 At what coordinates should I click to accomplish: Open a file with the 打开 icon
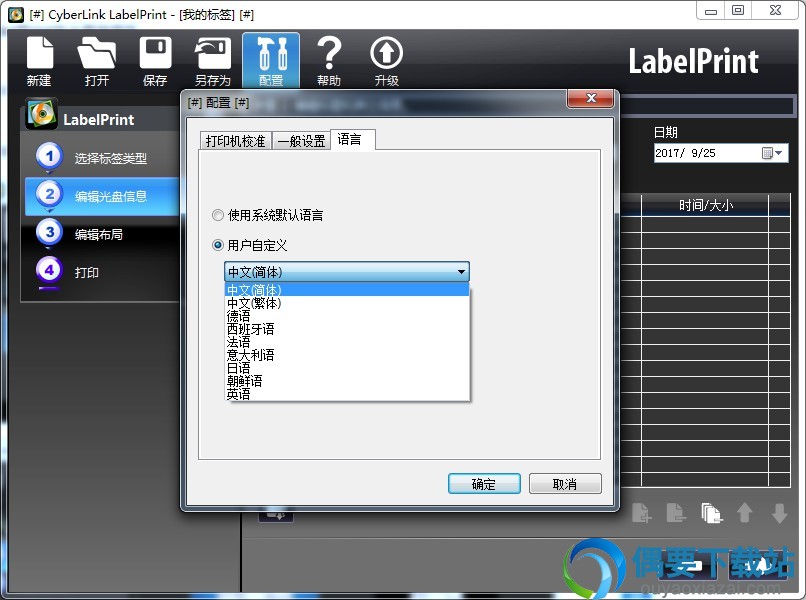(x=97, y=61)
